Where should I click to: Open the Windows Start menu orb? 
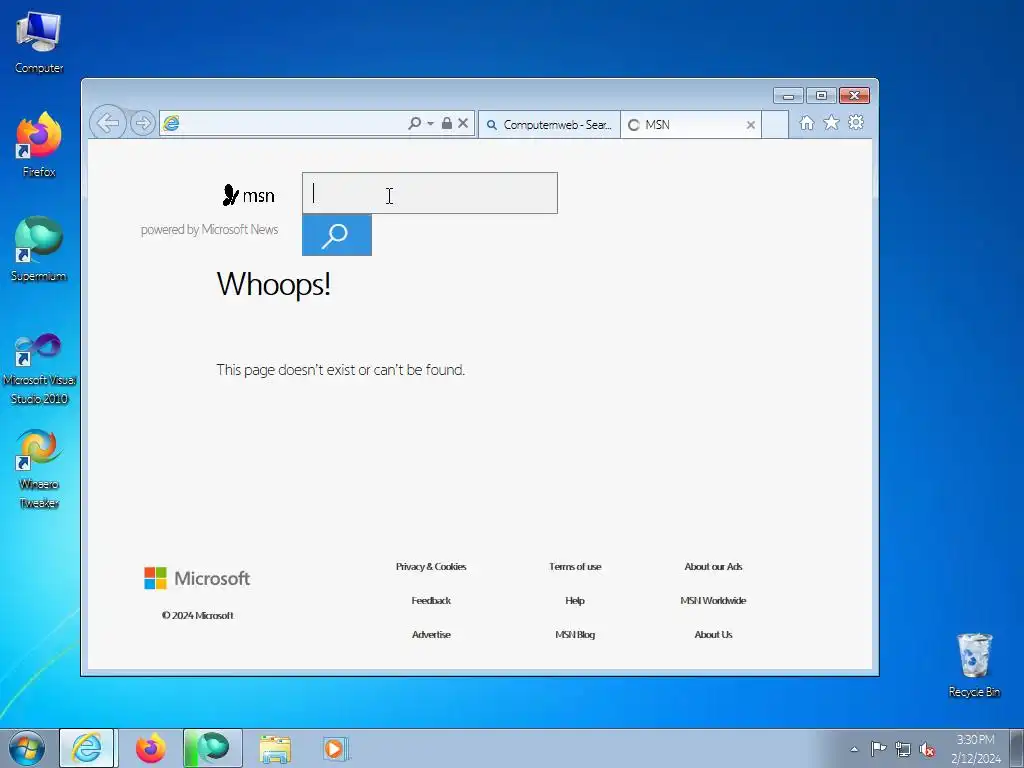[x=27, y=748]
